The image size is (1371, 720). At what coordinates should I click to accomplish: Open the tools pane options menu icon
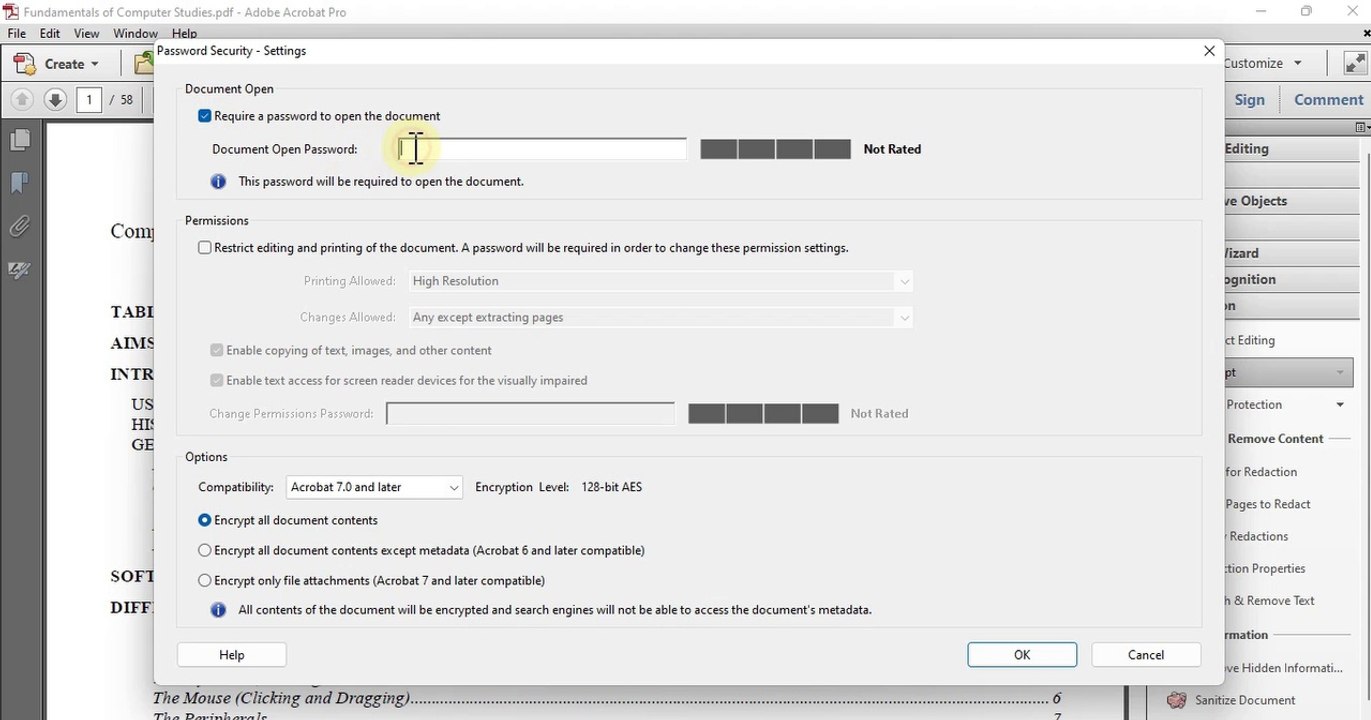click(x=1362, y=127)
